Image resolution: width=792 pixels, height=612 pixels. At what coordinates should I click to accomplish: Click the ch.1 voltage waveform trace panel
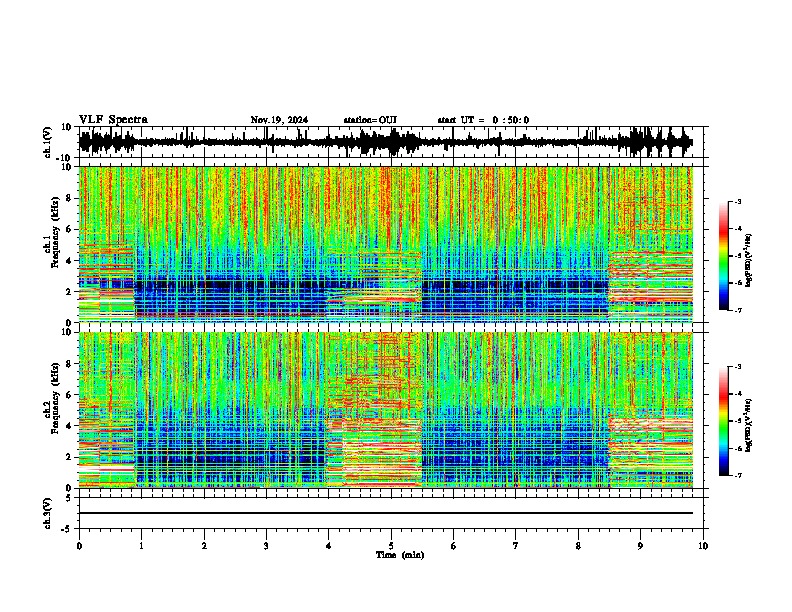point(391,142)
